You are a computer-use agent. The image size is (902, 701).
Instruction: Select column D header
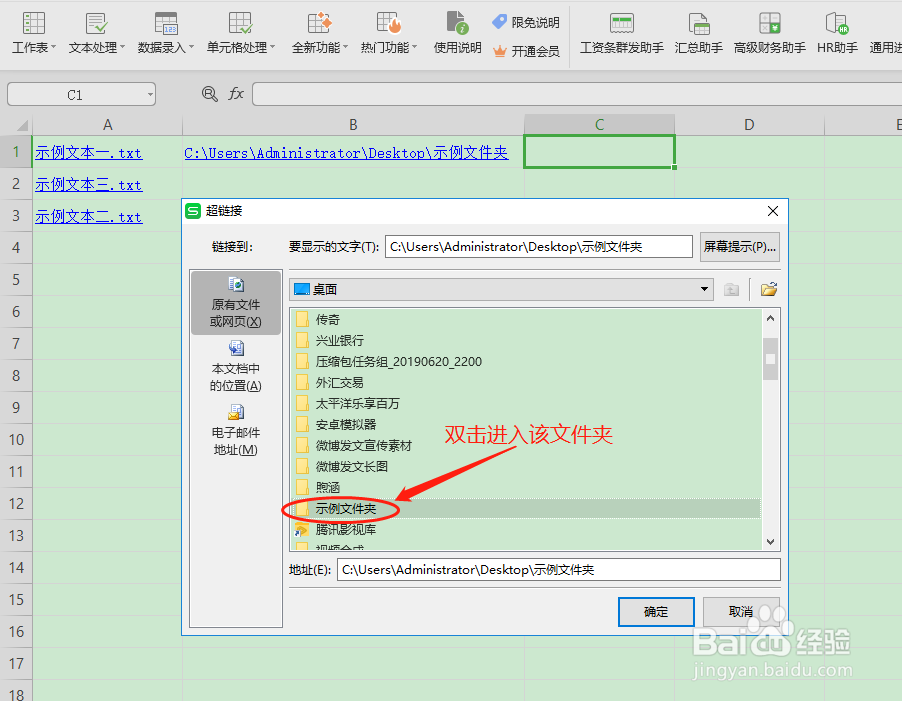click(x=749, y=124)
